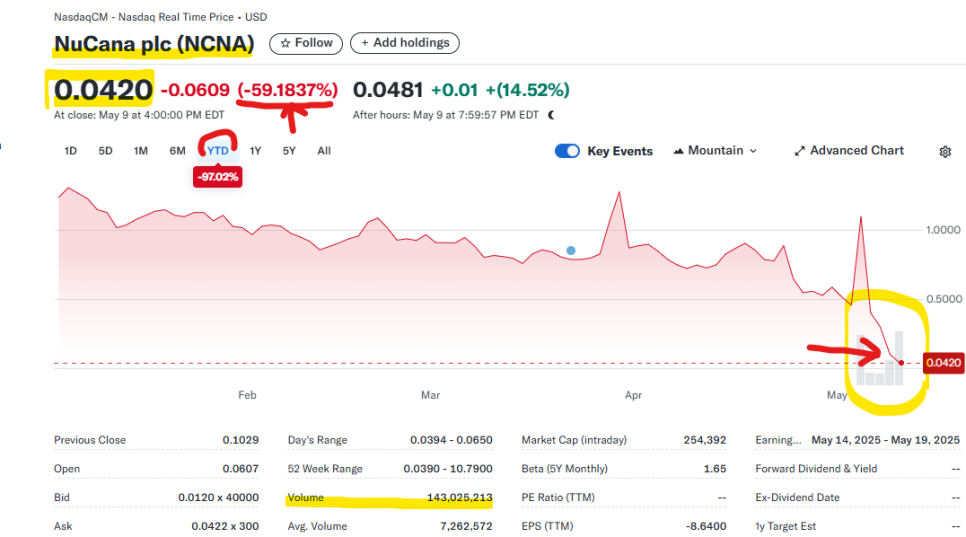Open the Mountain chart type dropdown
The image size is (966, 537).
click(x=715, y=151)
